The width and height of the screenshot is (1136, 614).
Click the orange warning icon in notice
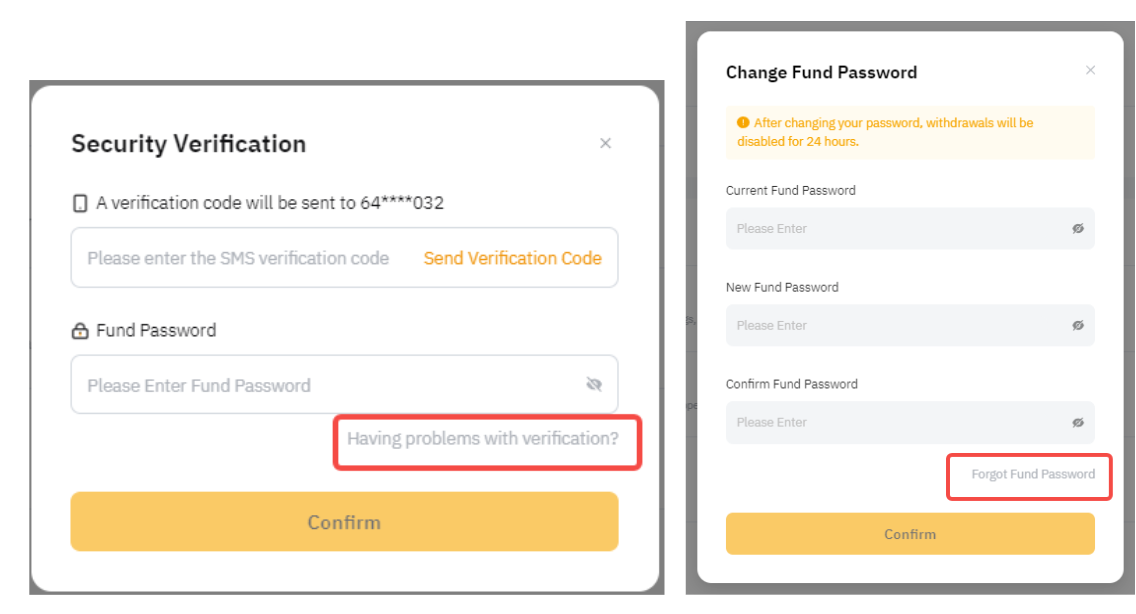tap(743, 123)
